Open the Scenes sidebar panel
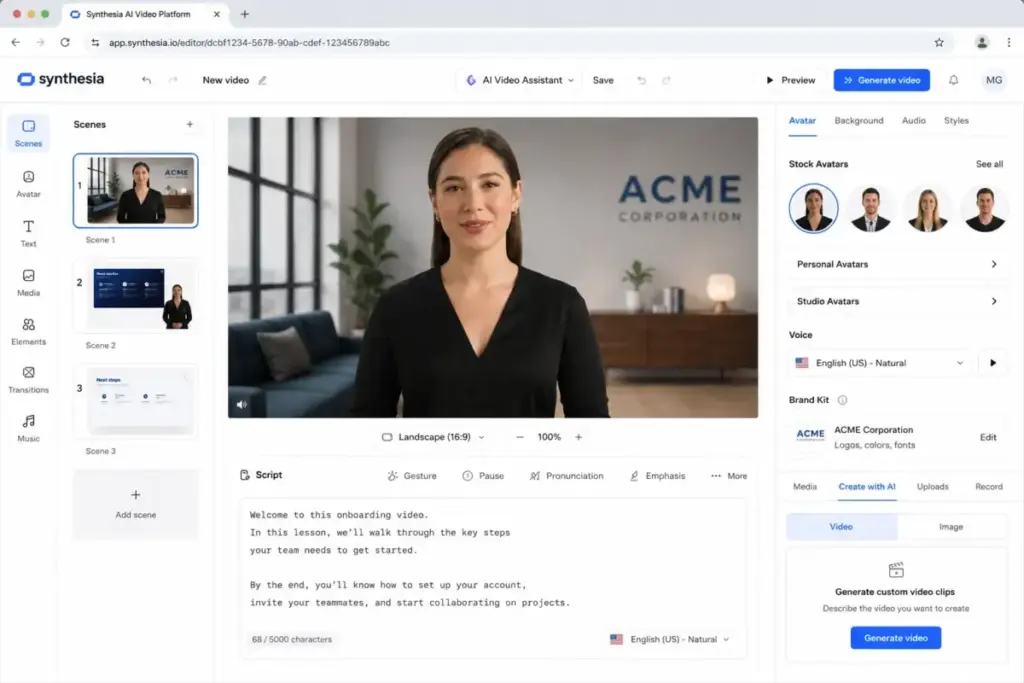Screen dimensions: 1024x683 [x=28, y=133]
